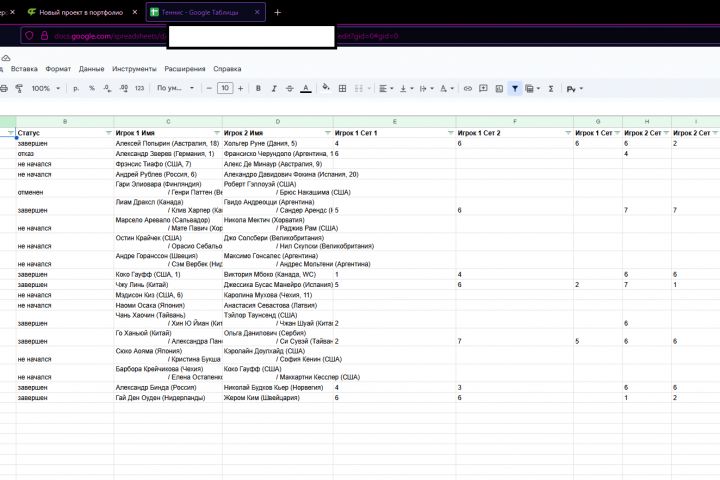The image size is (720, 480).
Task: Open the filter dropdown for Игрок 1 Имя
Action: coord(217,133)
